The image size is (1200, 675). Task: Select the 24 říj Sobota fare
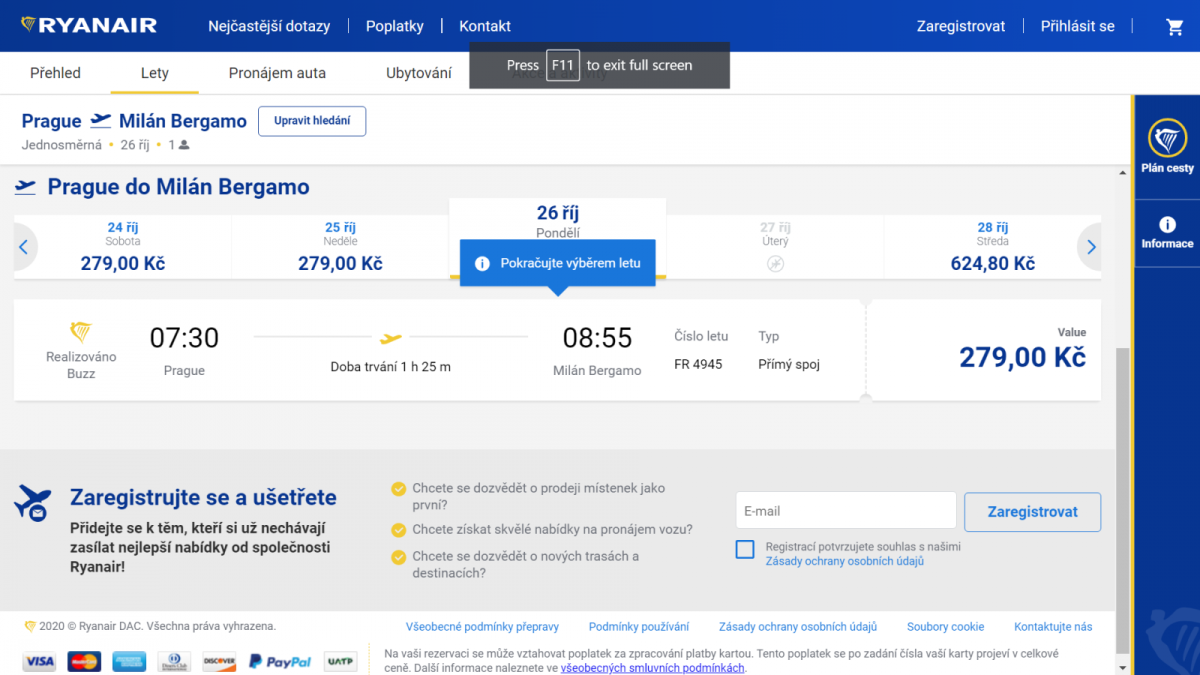[x=123, y=247]
